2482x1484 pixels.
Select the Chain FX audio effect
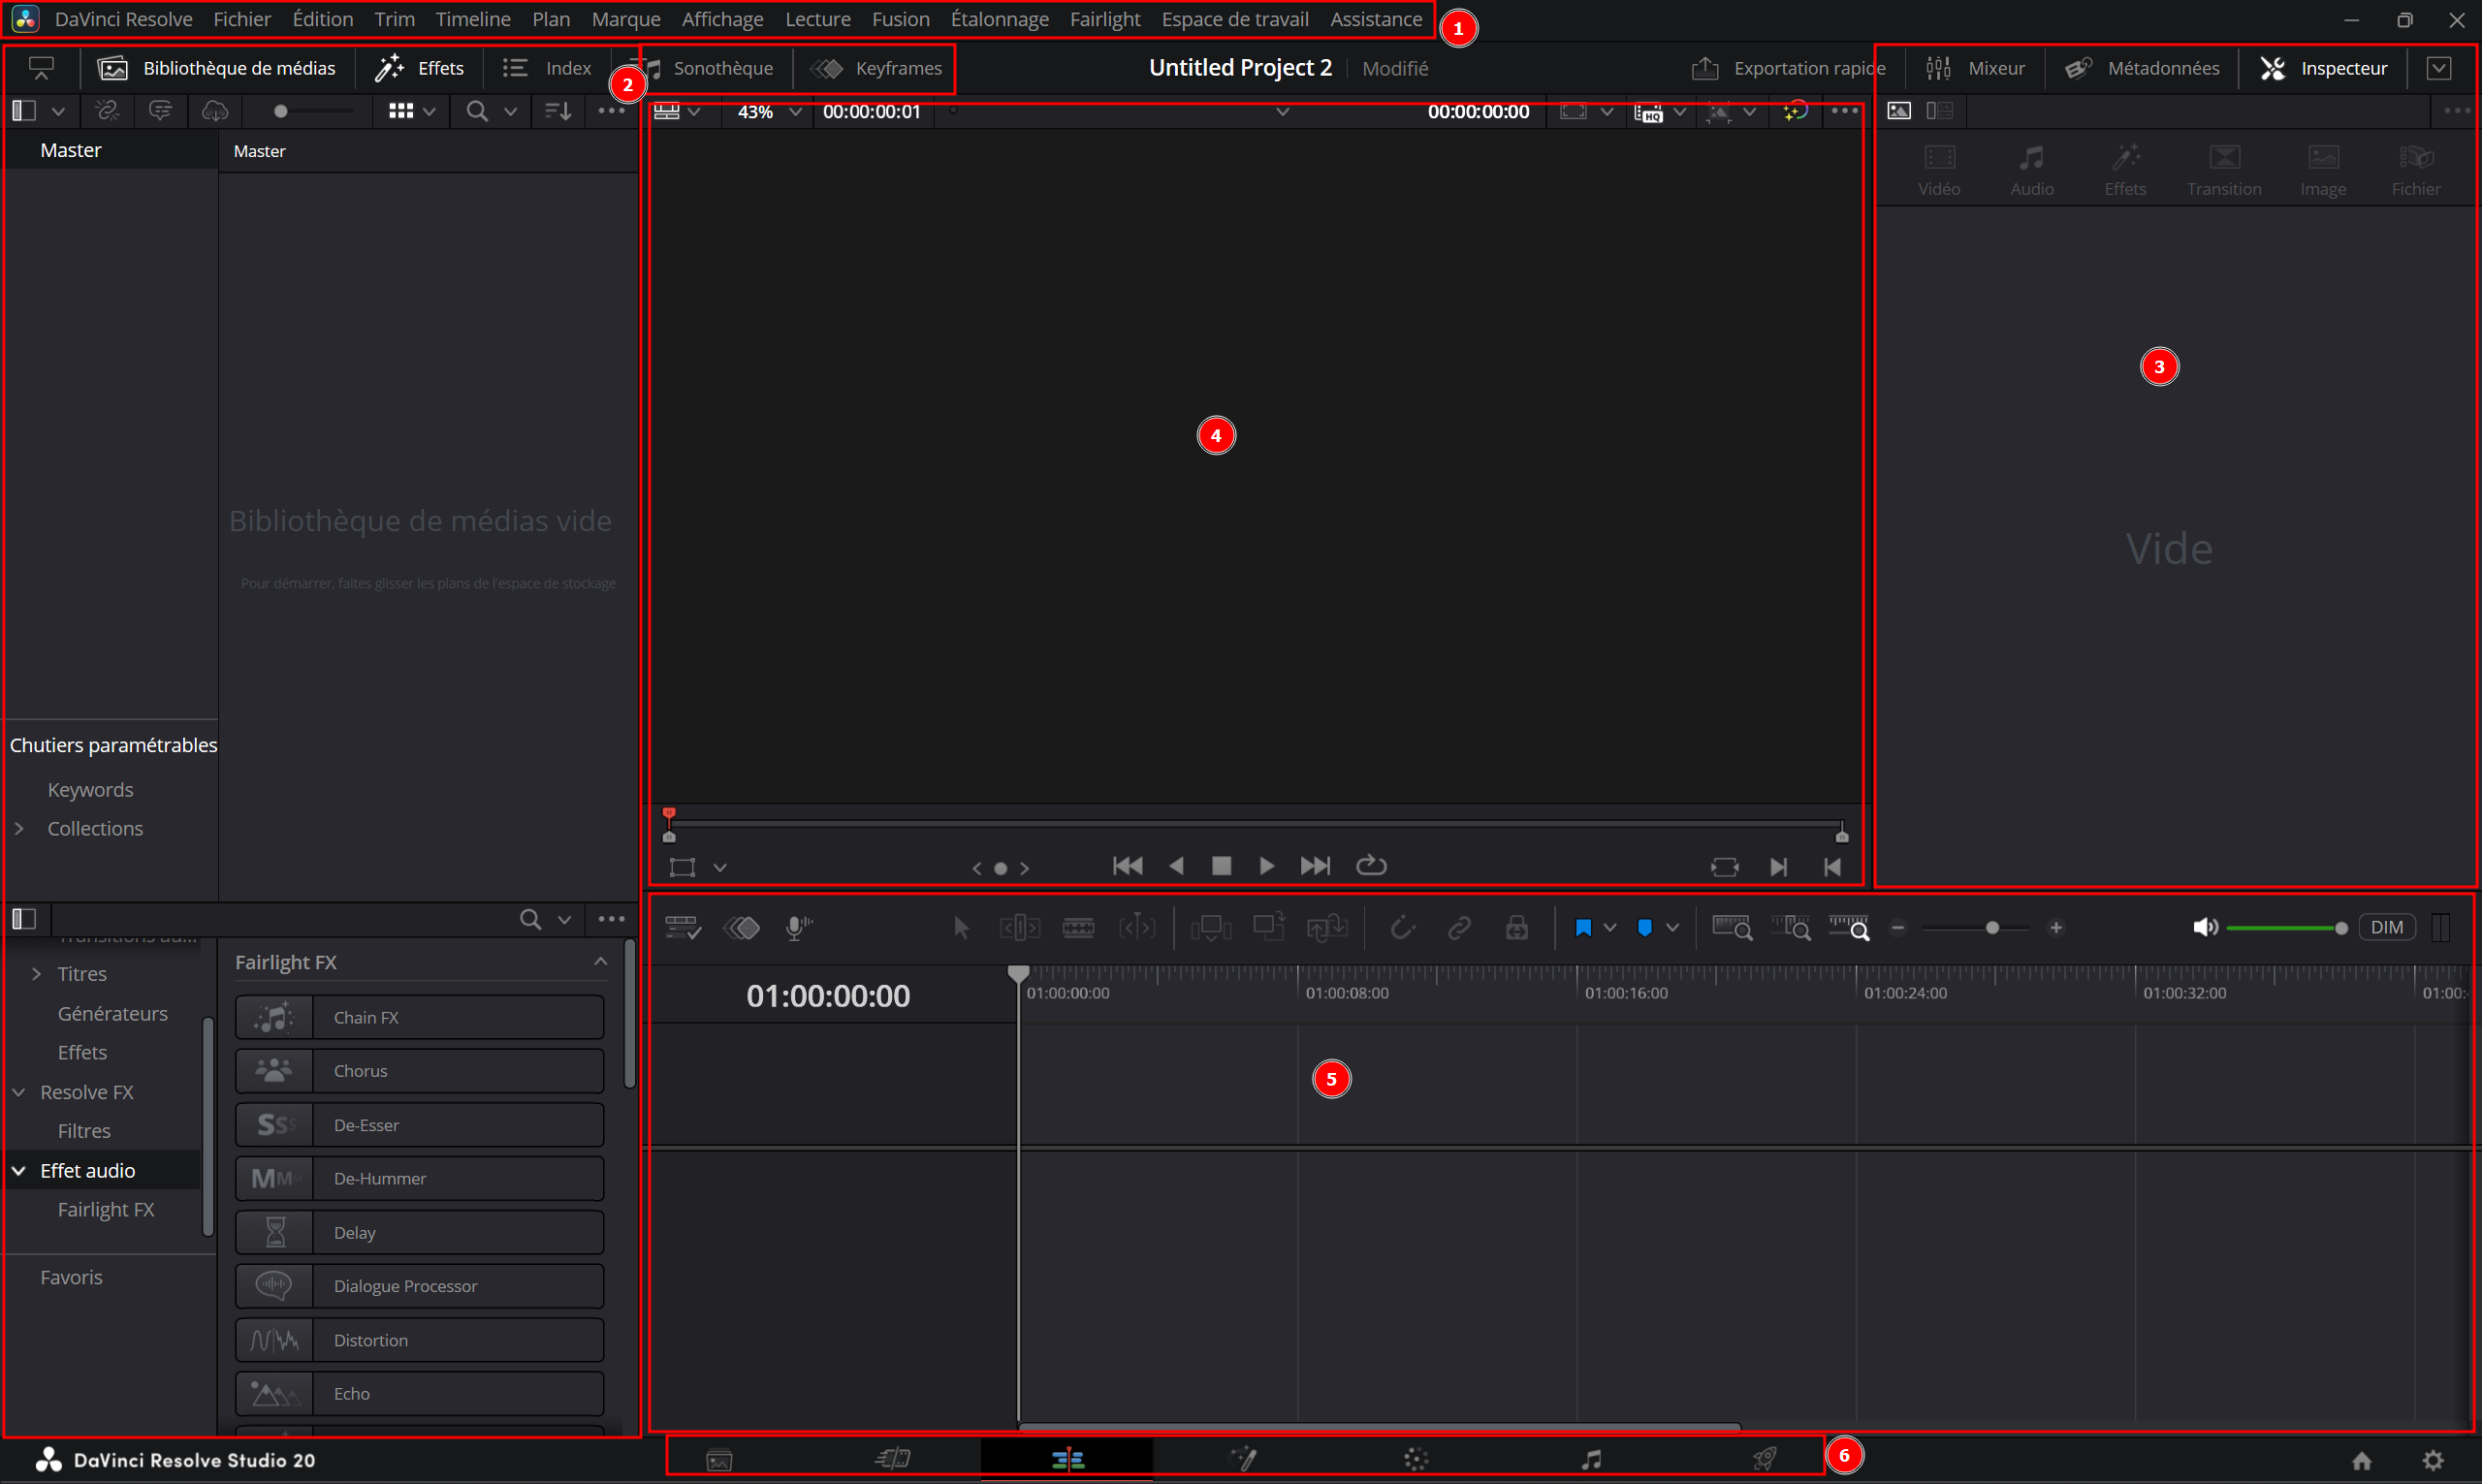pyautogui.click(x=419, y=1018)
